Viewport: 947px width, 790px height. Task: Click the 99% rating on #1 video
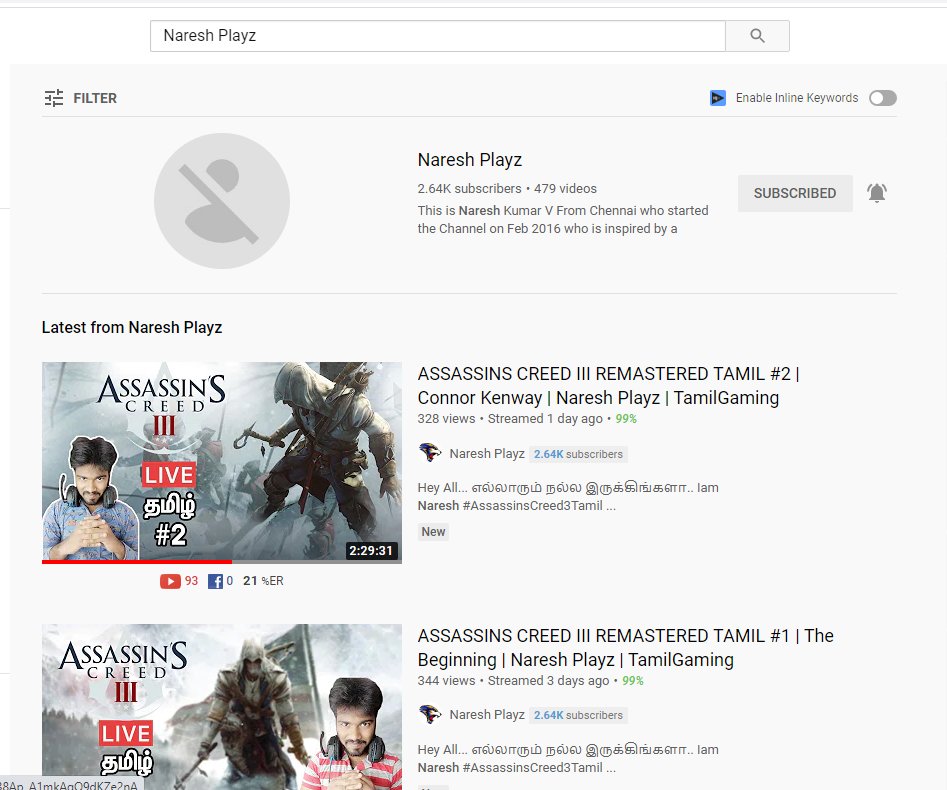click(x=632, y=681)
